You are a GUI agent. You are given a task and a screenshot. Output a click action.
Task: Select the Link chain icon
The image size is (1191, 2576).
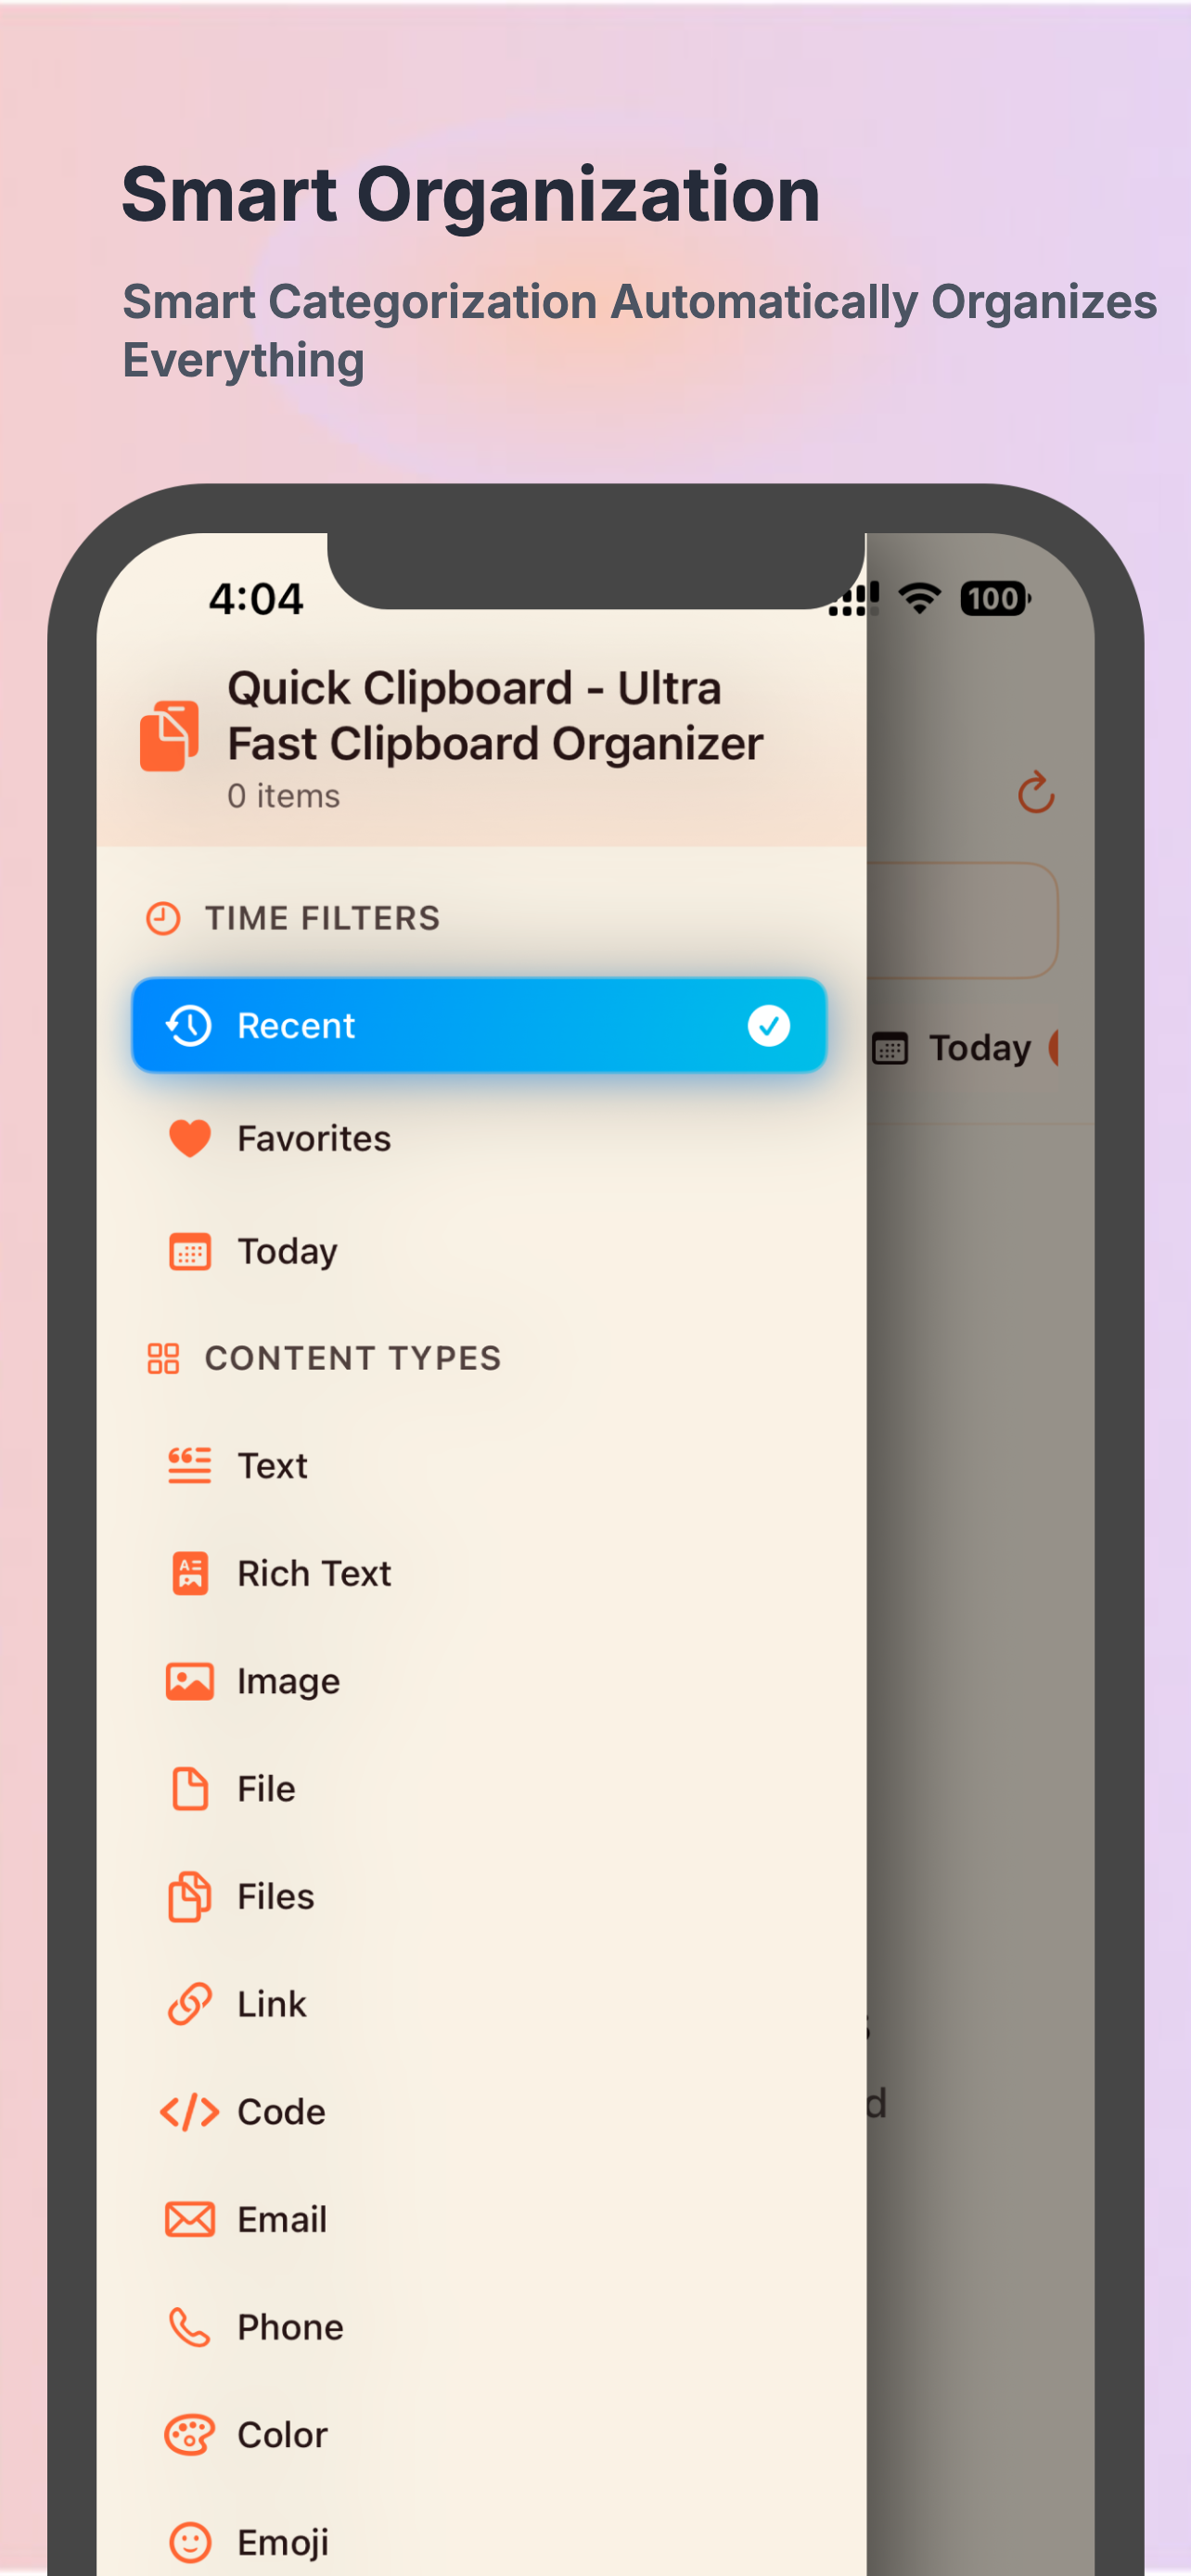click(190, 2004)
